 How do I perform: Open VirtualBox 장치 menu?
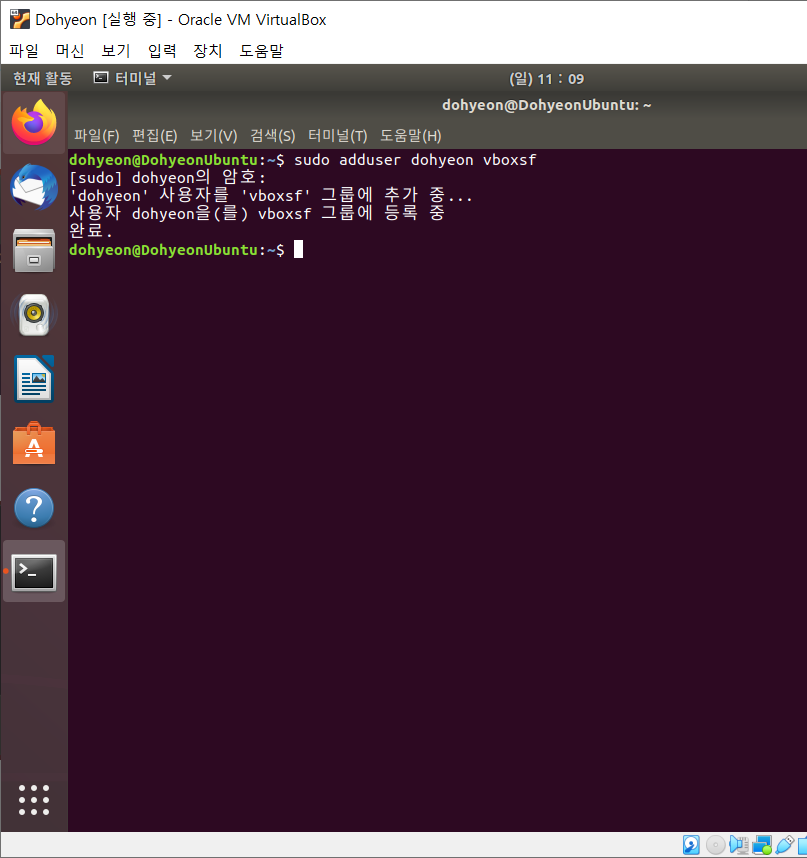(208, 51)
